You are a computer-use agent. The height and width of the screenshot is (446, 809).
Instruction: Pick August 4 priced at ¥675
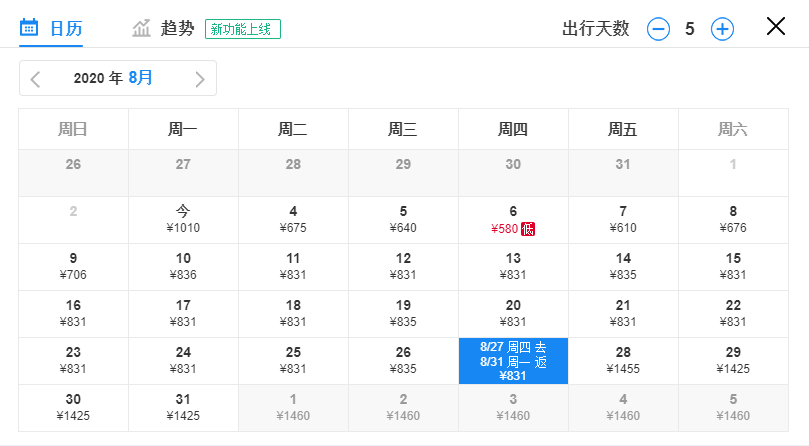click(x=293, y=219)
